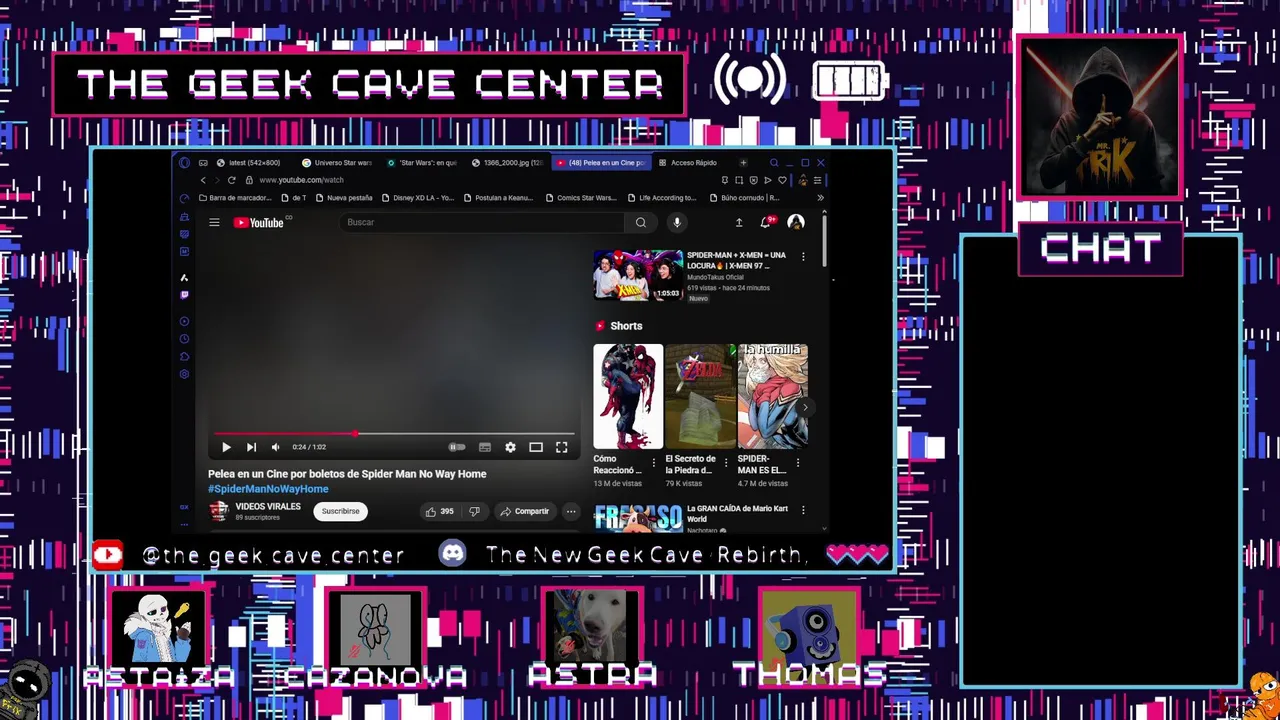The image size is (1280, 720).
Task: Open Opera sidebar player icon
Action: point(184,321)
